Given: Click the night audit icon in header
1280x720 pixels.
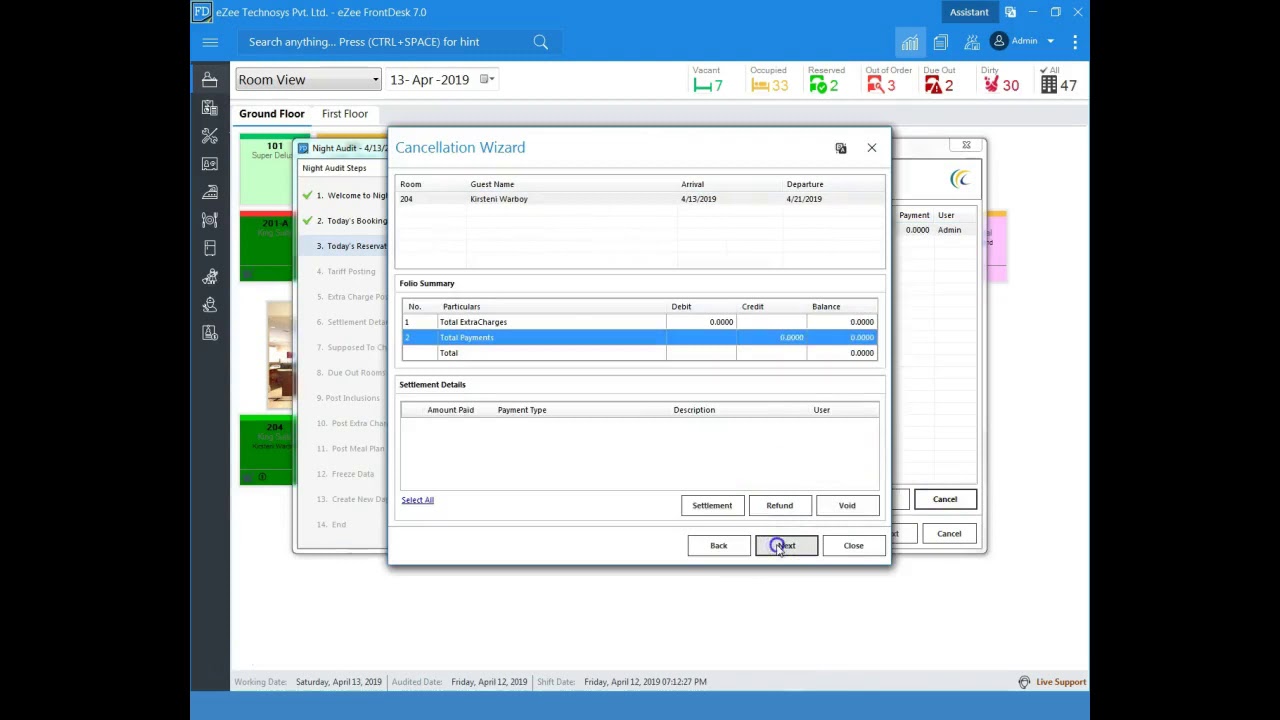Looking at the screenshot, I should [x=972, y=42].
